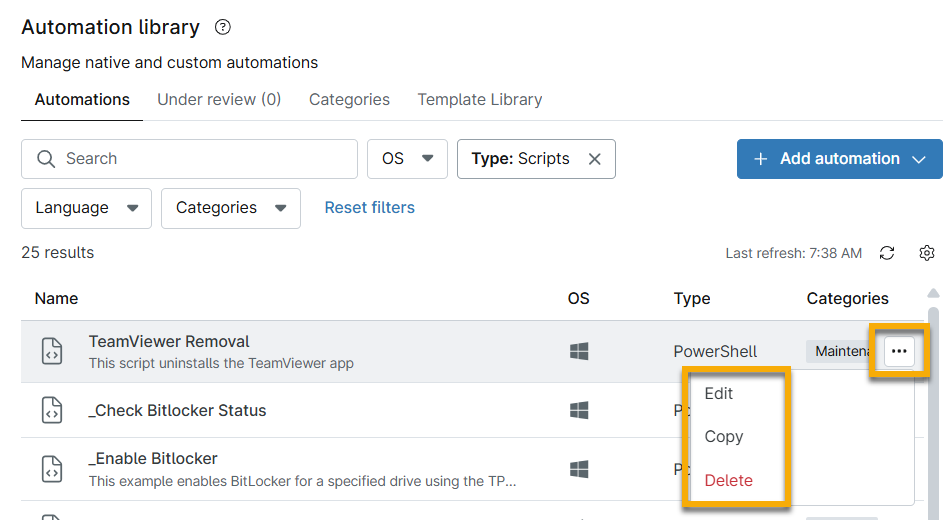Click Windows OS icon in TeamViewer Removal row
This screenshot has height=520, width=949.
tap(578, 351)
